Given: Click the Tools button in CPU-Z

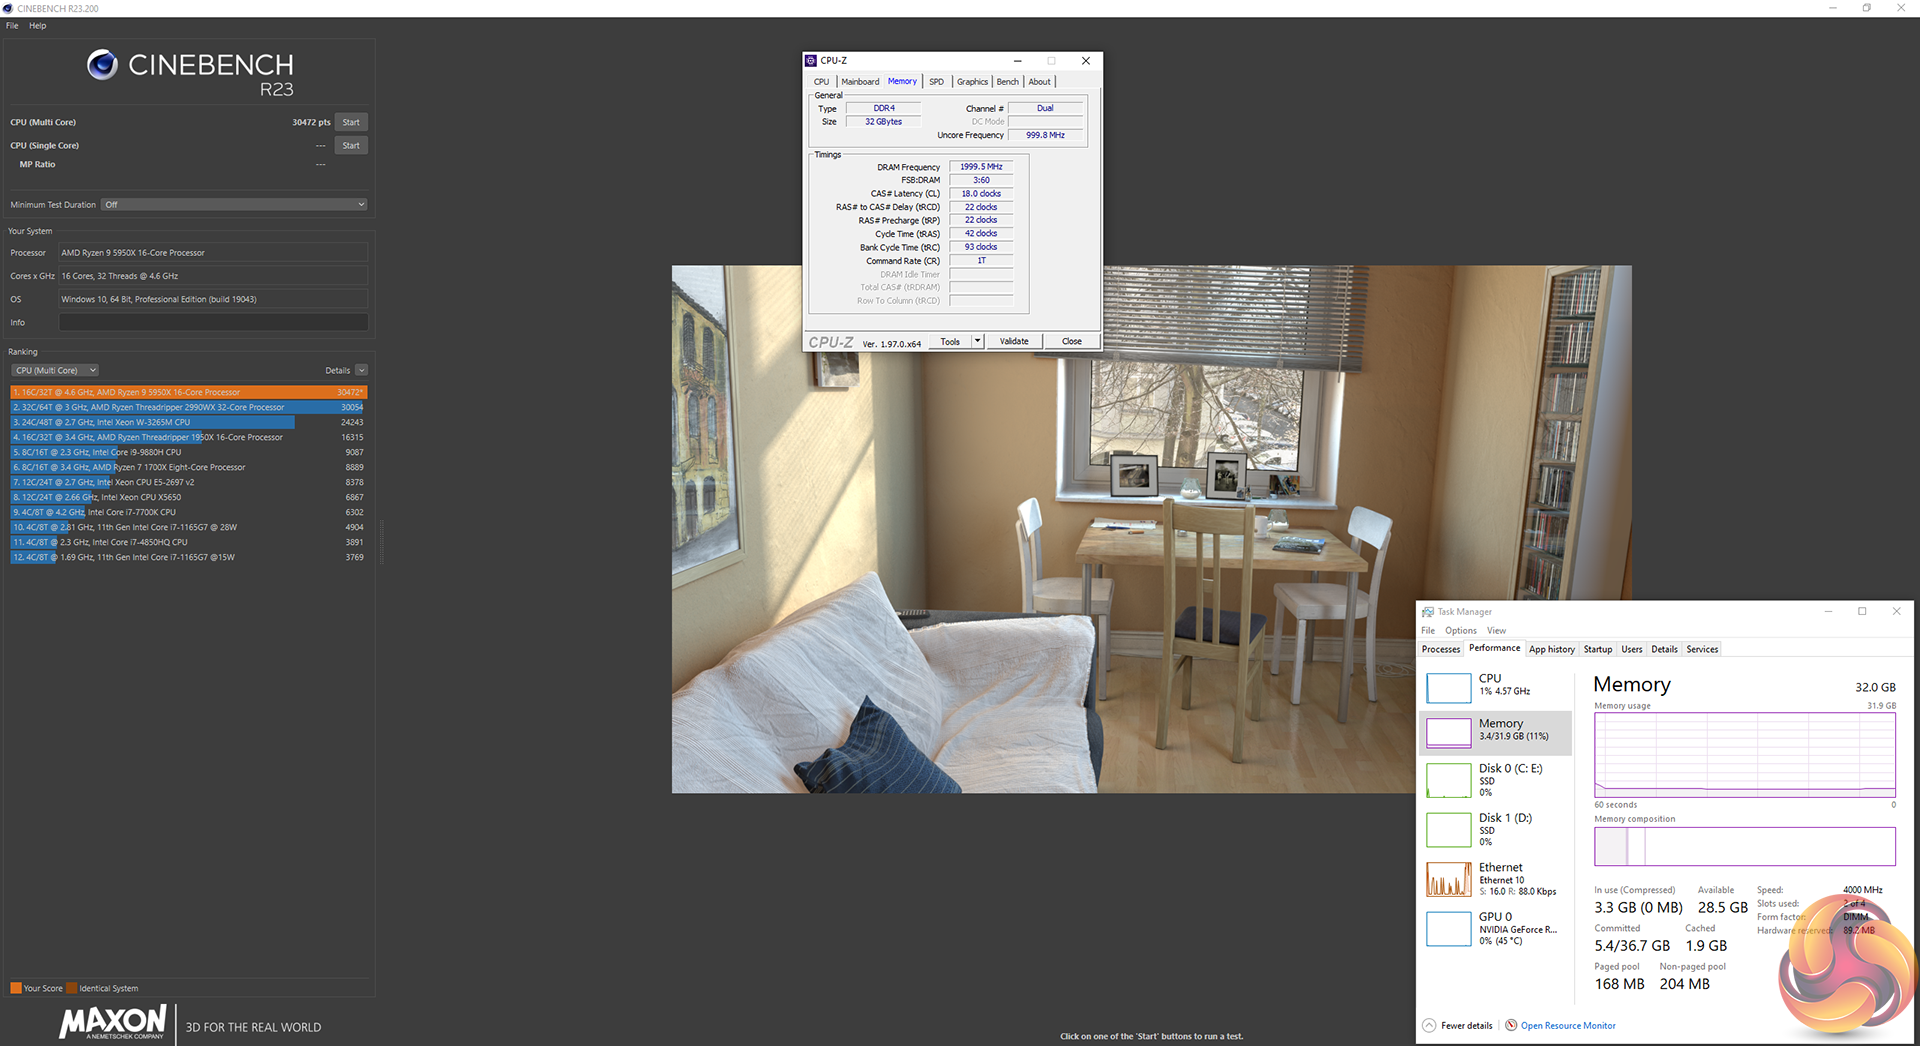Looking at the screenshot, I should tap(950, 341).
